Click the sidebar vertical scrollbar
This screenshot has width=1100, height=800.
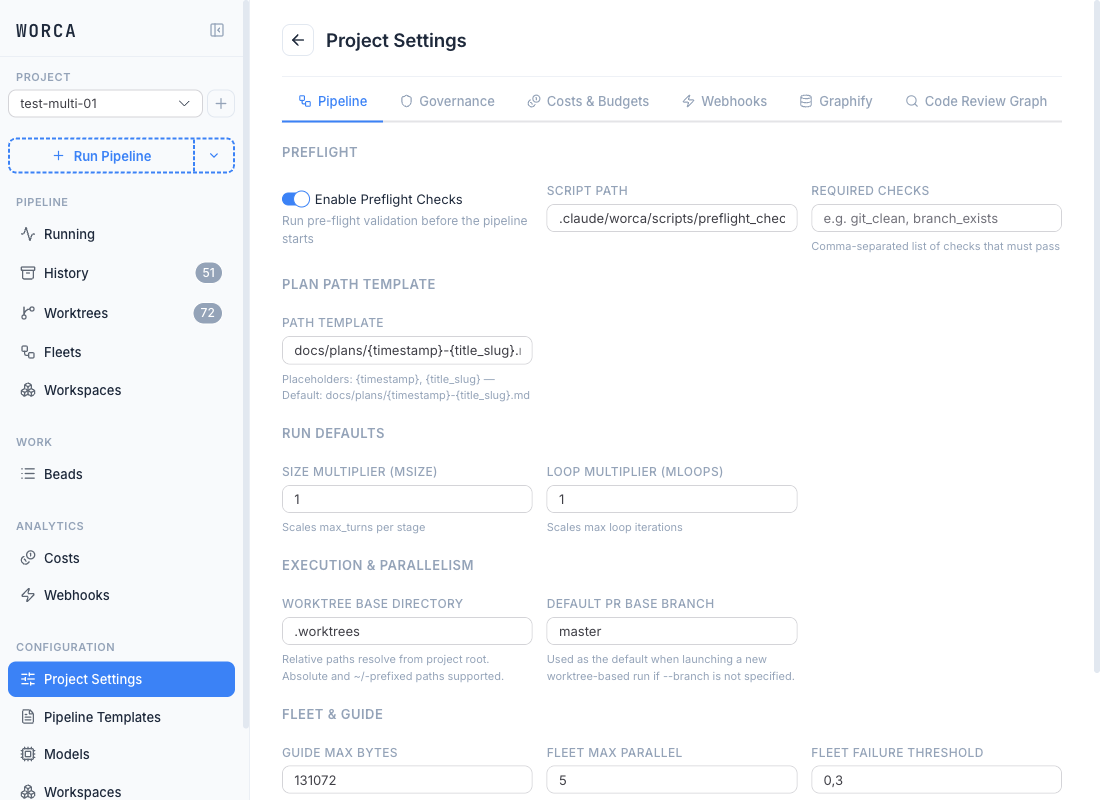pyautogui.click(x=246, y=365)
